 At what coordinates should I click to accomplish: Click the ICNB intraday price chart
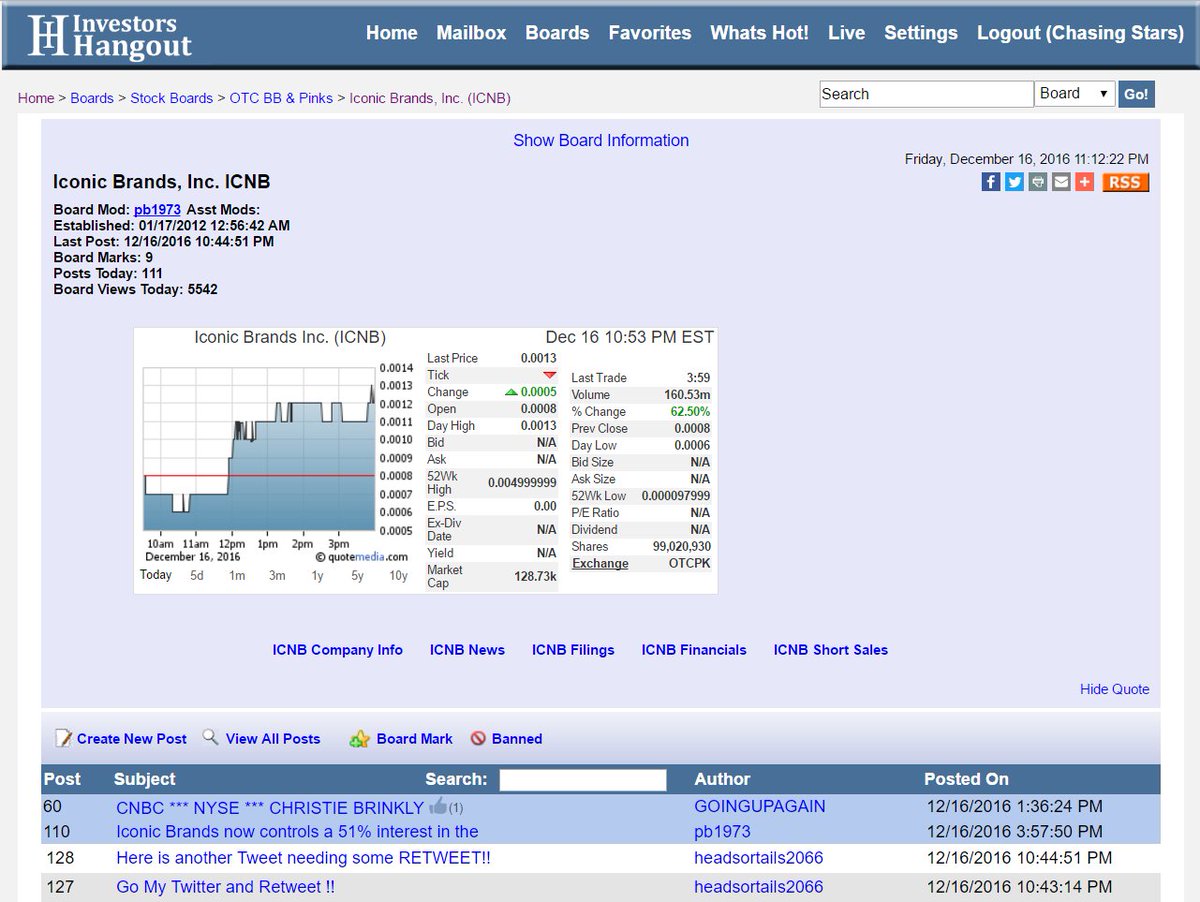coord(258,448)
